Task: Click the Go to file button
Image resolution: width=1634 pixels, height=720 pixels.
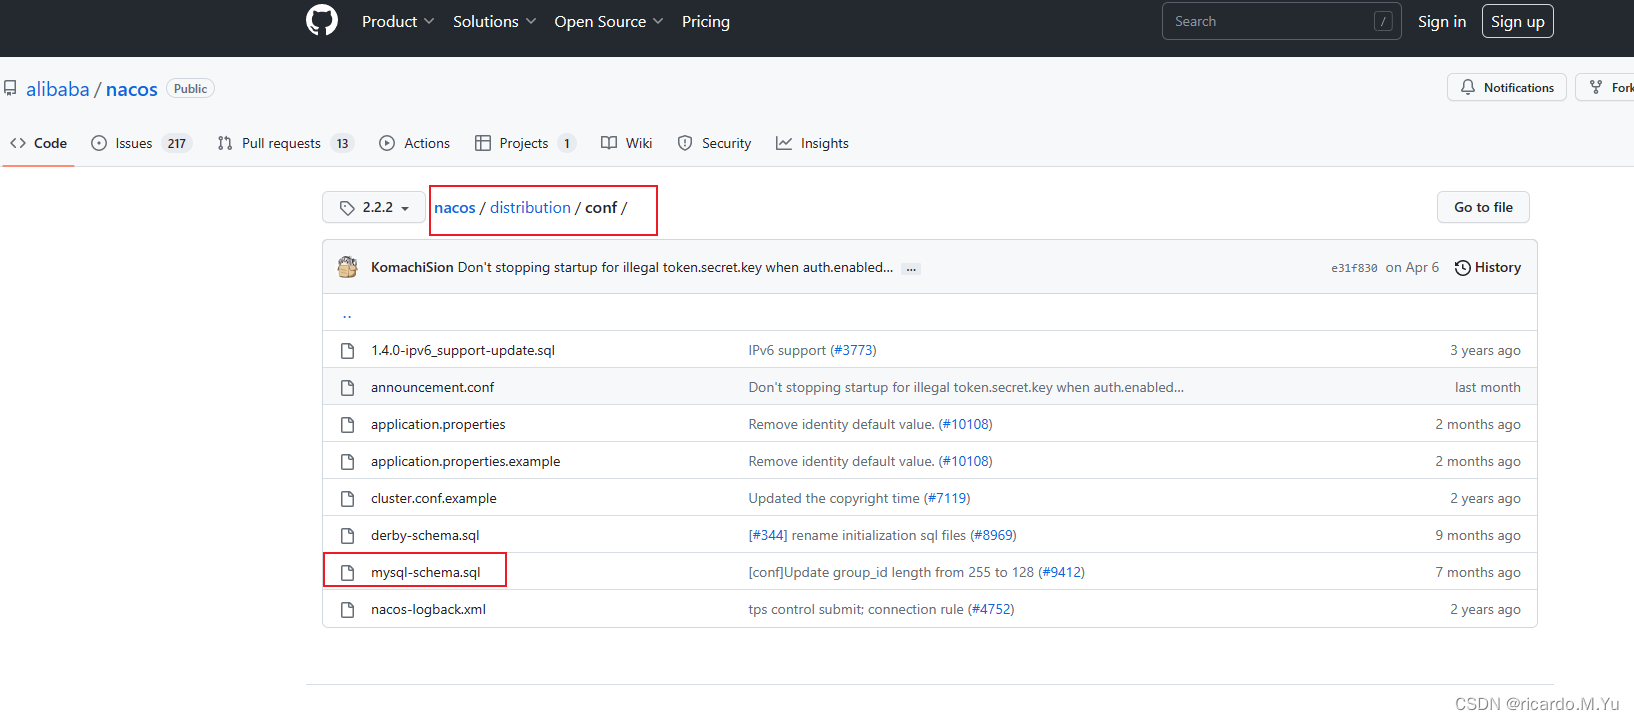Action: point(1483,207)
